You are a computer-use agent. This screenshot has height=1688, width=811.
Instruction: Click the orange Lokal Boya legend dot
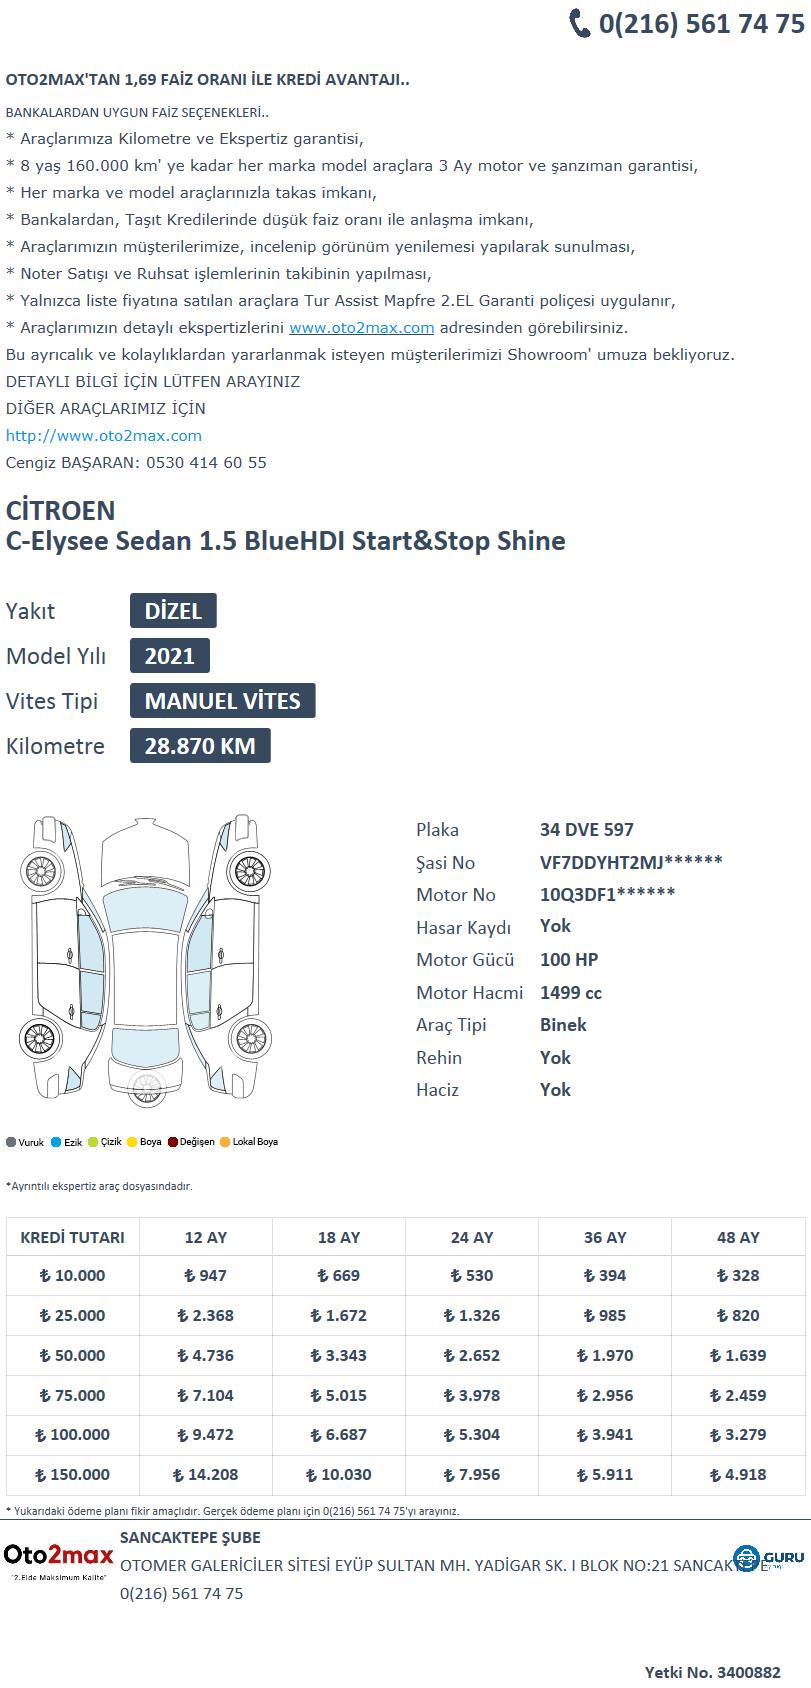click(225, 1142)
